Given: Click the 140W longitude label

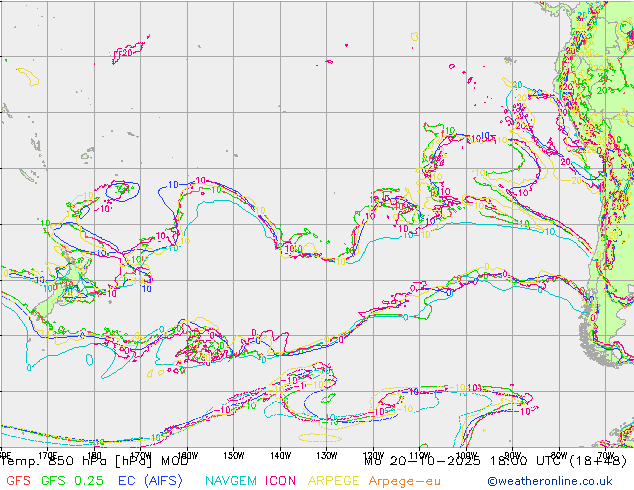Looking at the screenshot, I should pyautogui.click(x=281, y=456).
